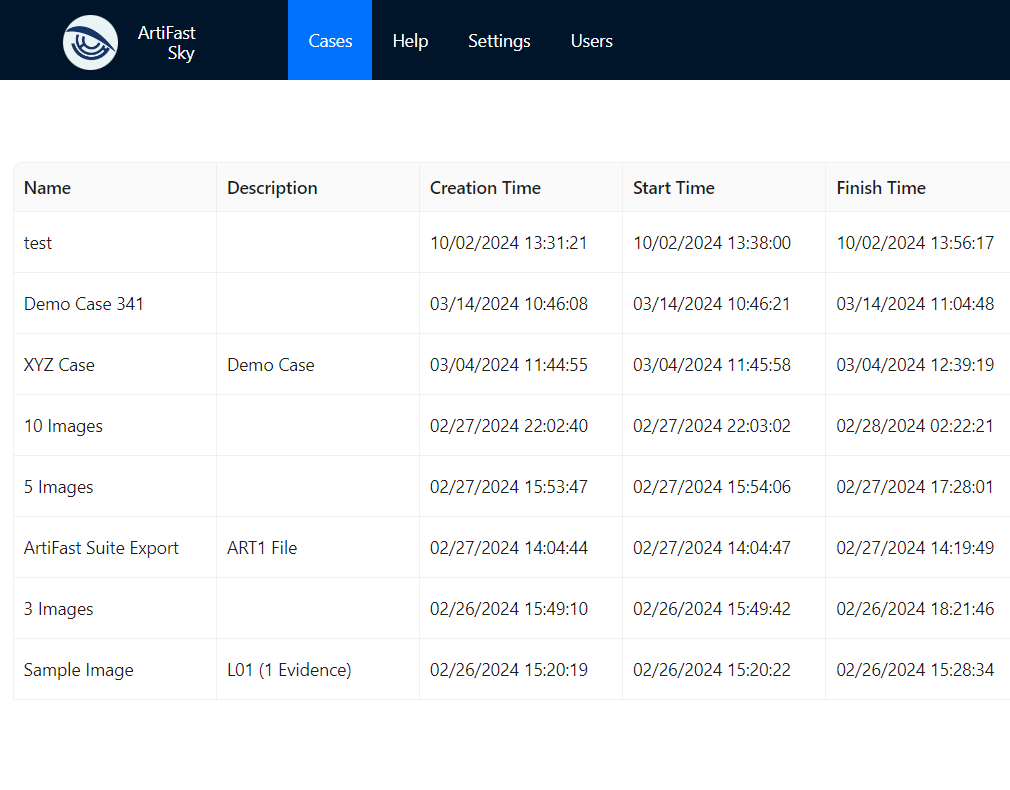The width and height of the screenshot is (1010, 790).
Task: Open the Help menu item
Action: 410,41
